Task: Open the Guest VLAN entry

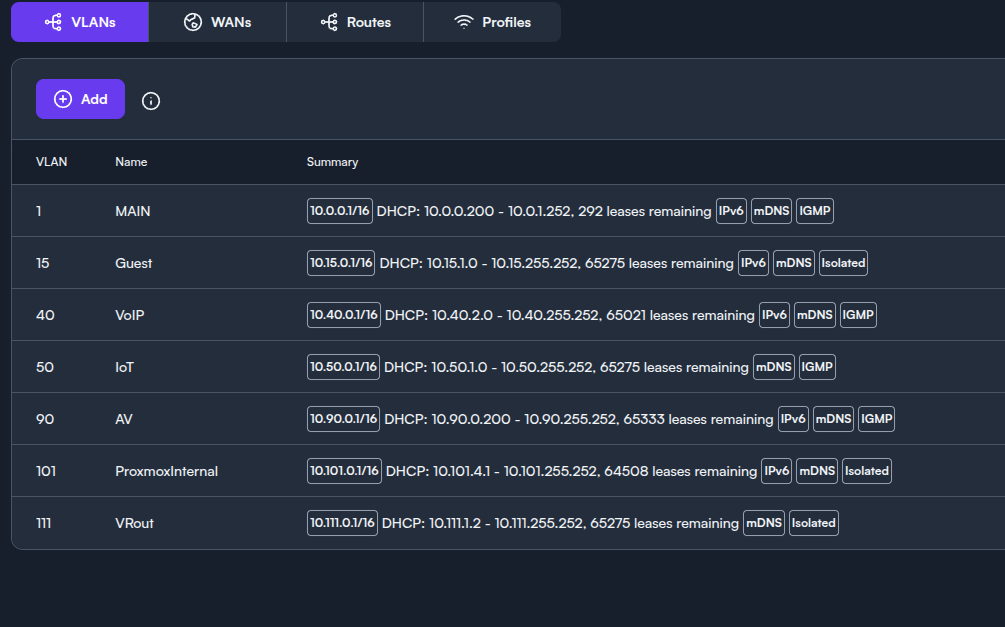Action: [x=134, y=263]
